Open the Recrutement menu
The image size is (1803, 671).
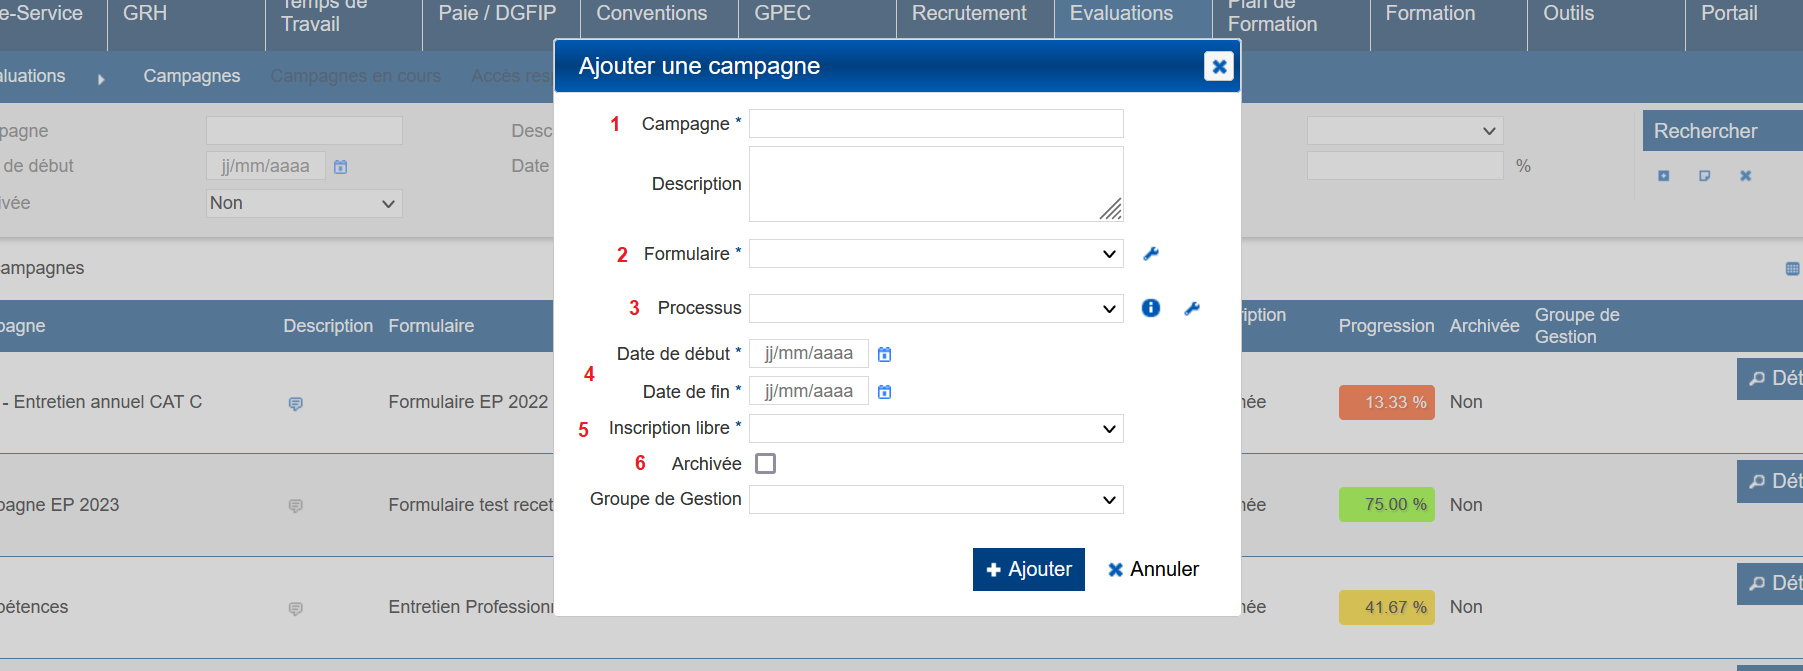(x=968, y=14)
